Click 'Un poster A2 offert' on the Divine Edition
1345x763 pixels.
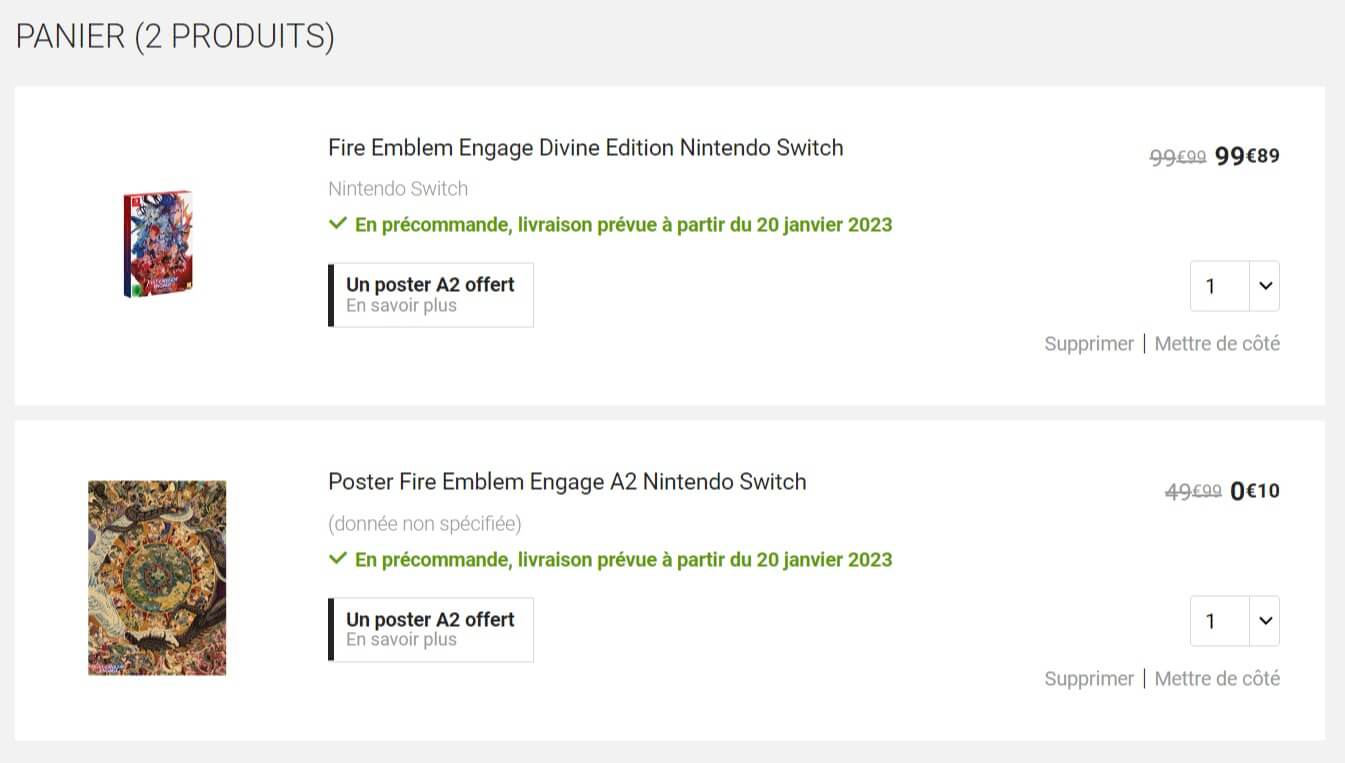[430, 285]
